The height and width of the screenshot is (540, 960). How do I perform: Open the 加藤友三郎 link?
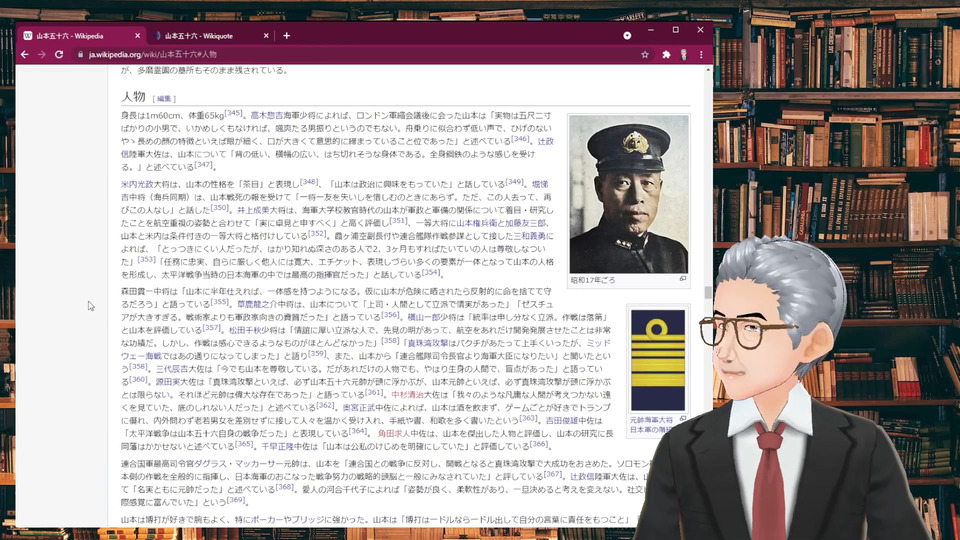pos(525,223)
